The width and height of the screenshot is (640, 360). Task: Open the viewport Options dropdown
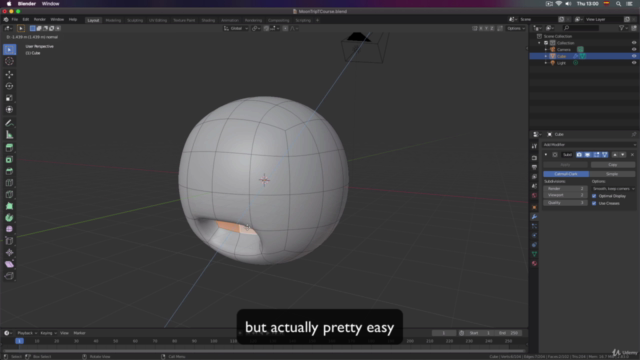(516, 29)
